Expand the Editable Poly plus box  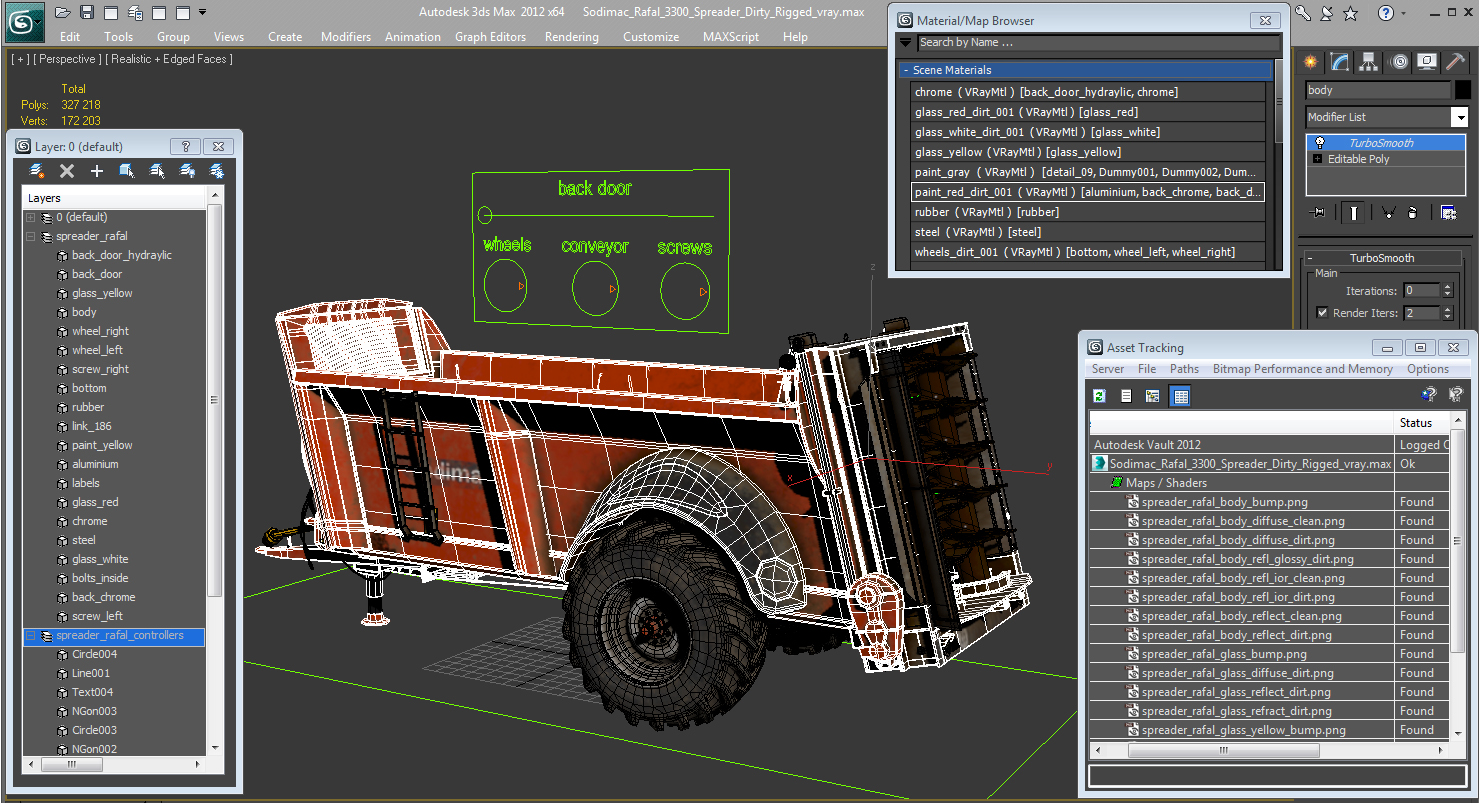(x=1317, y=159)
